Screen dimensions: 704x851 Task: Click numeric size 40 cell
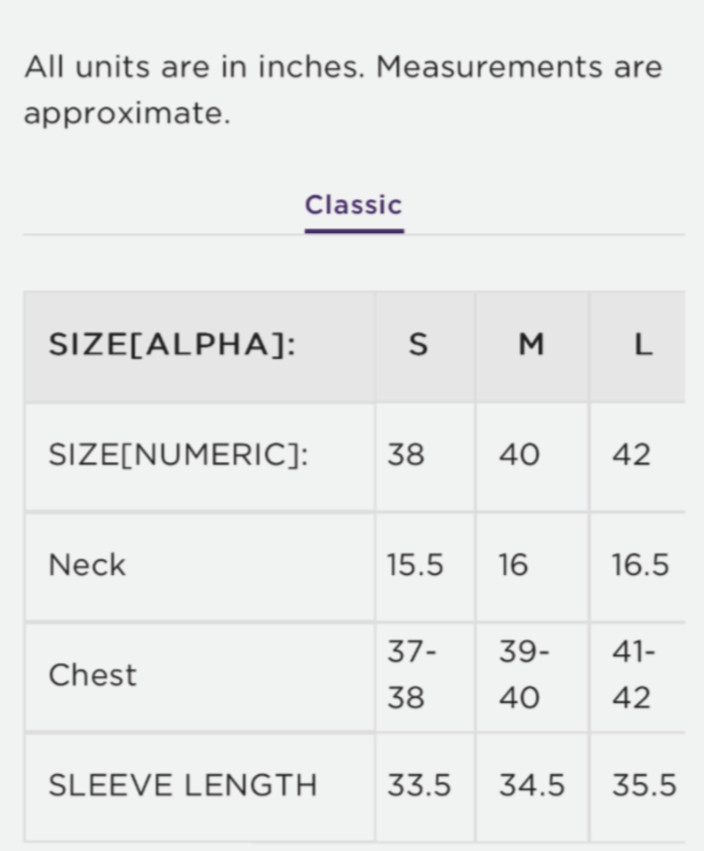click(520, 455)
